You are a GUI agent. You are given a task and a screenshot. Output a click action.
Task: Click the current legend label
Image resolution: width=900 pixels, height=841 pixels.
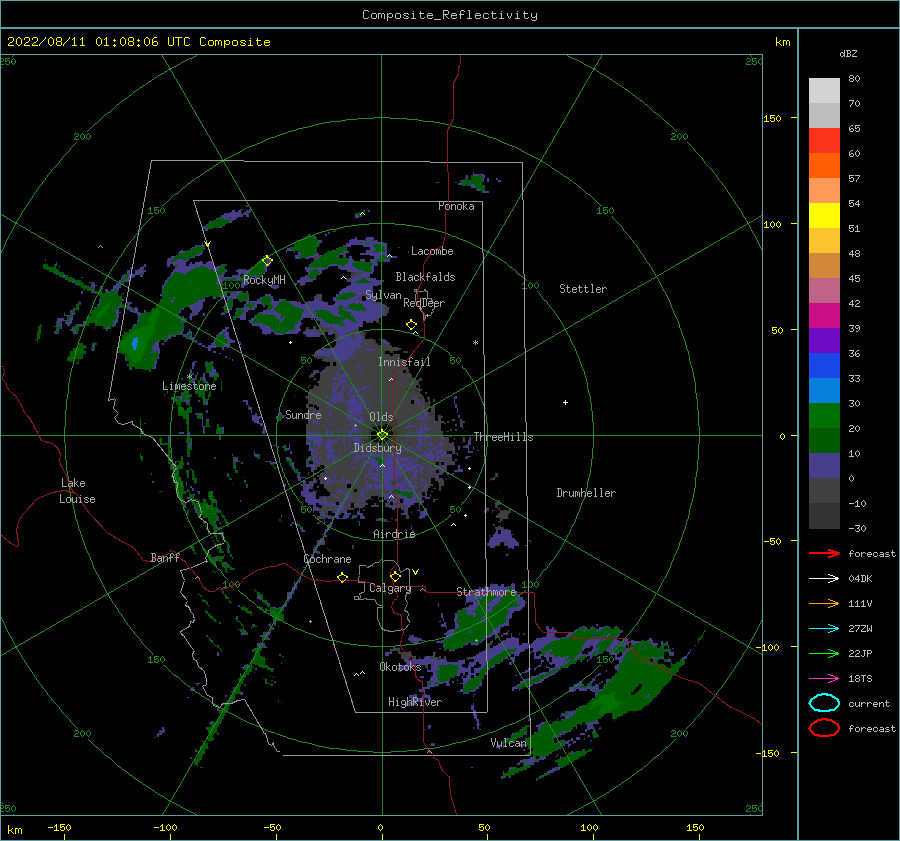(x=869, y=703)
